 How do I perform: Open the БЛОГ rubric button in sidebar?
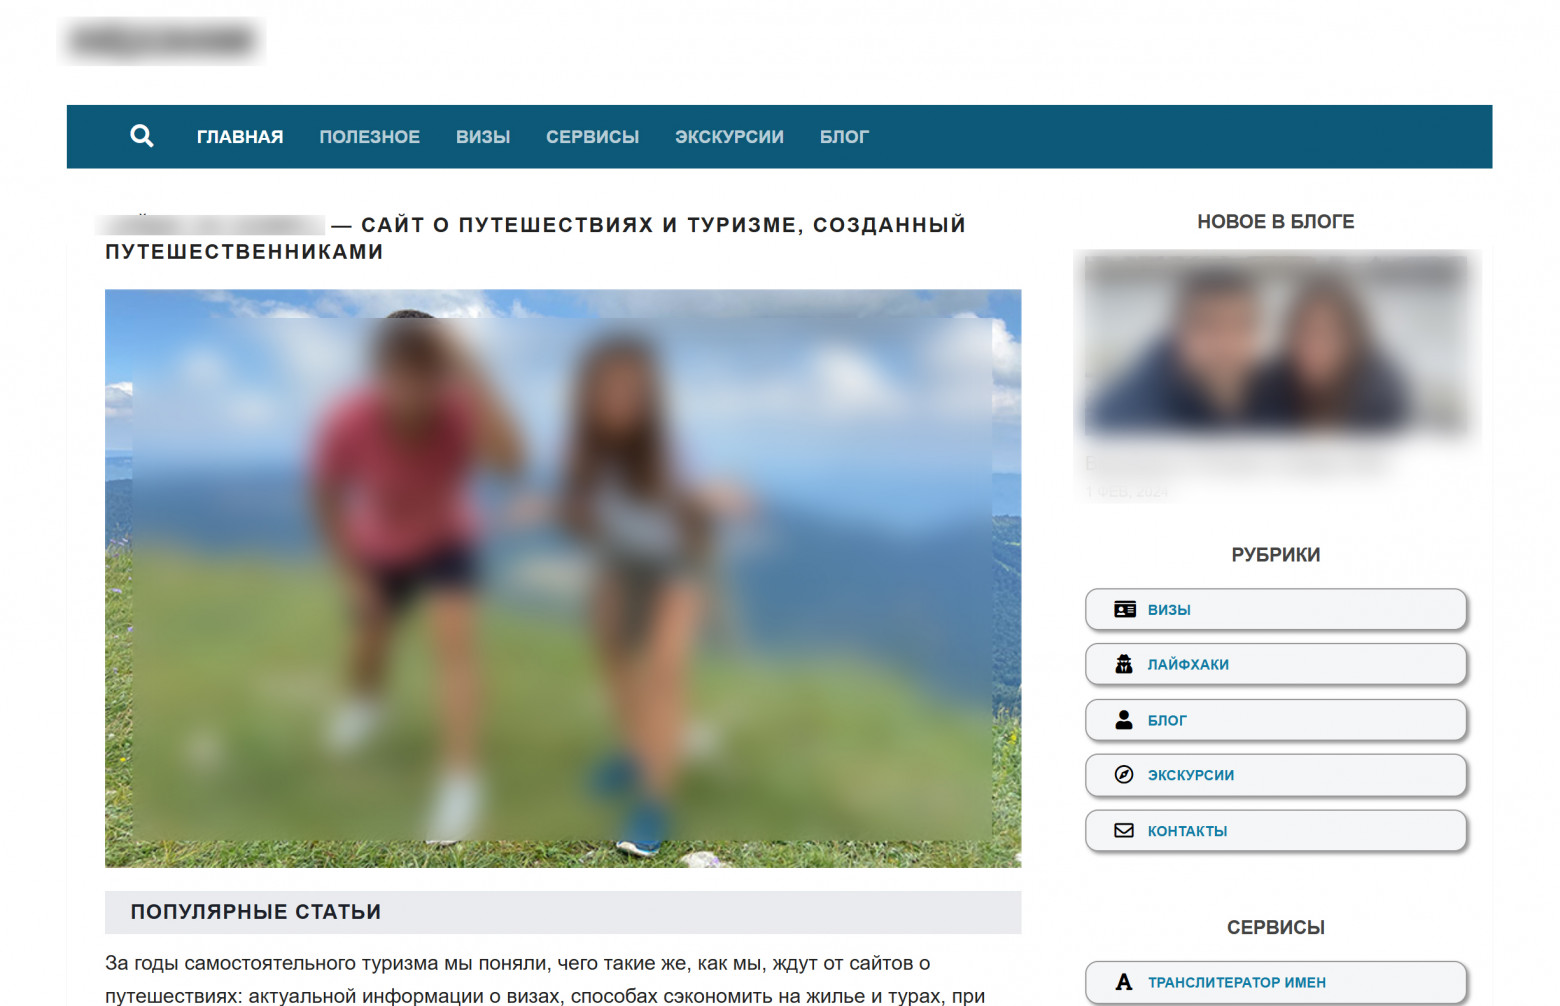(1276, 720)
